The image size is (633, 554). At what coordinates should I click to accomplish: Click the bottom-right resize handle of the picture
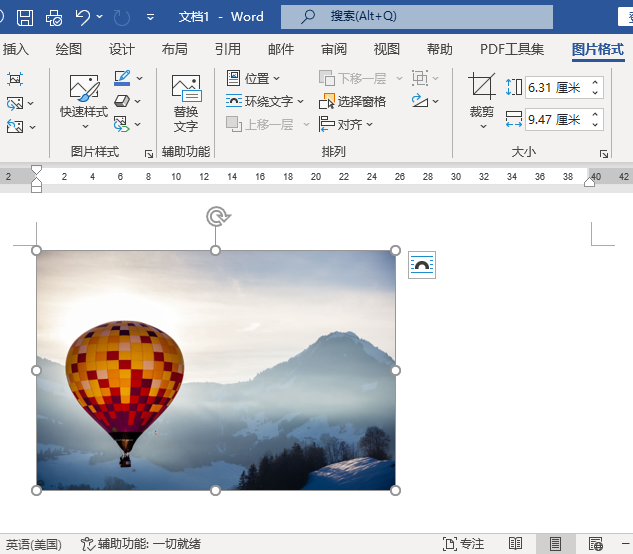pos(395,490)
